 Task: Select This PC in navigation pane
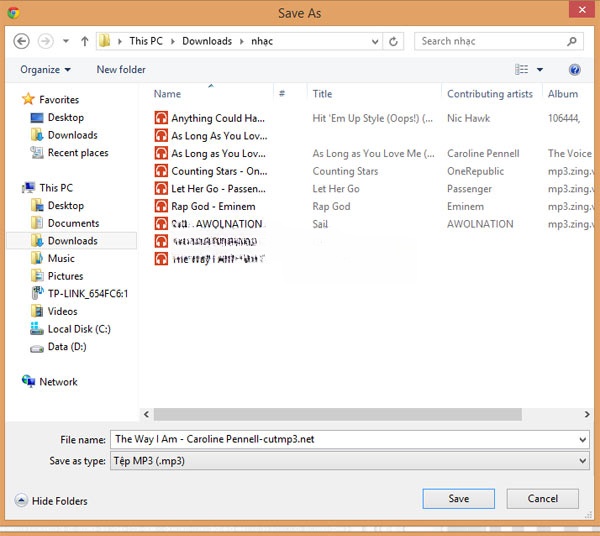coord(56,188)
